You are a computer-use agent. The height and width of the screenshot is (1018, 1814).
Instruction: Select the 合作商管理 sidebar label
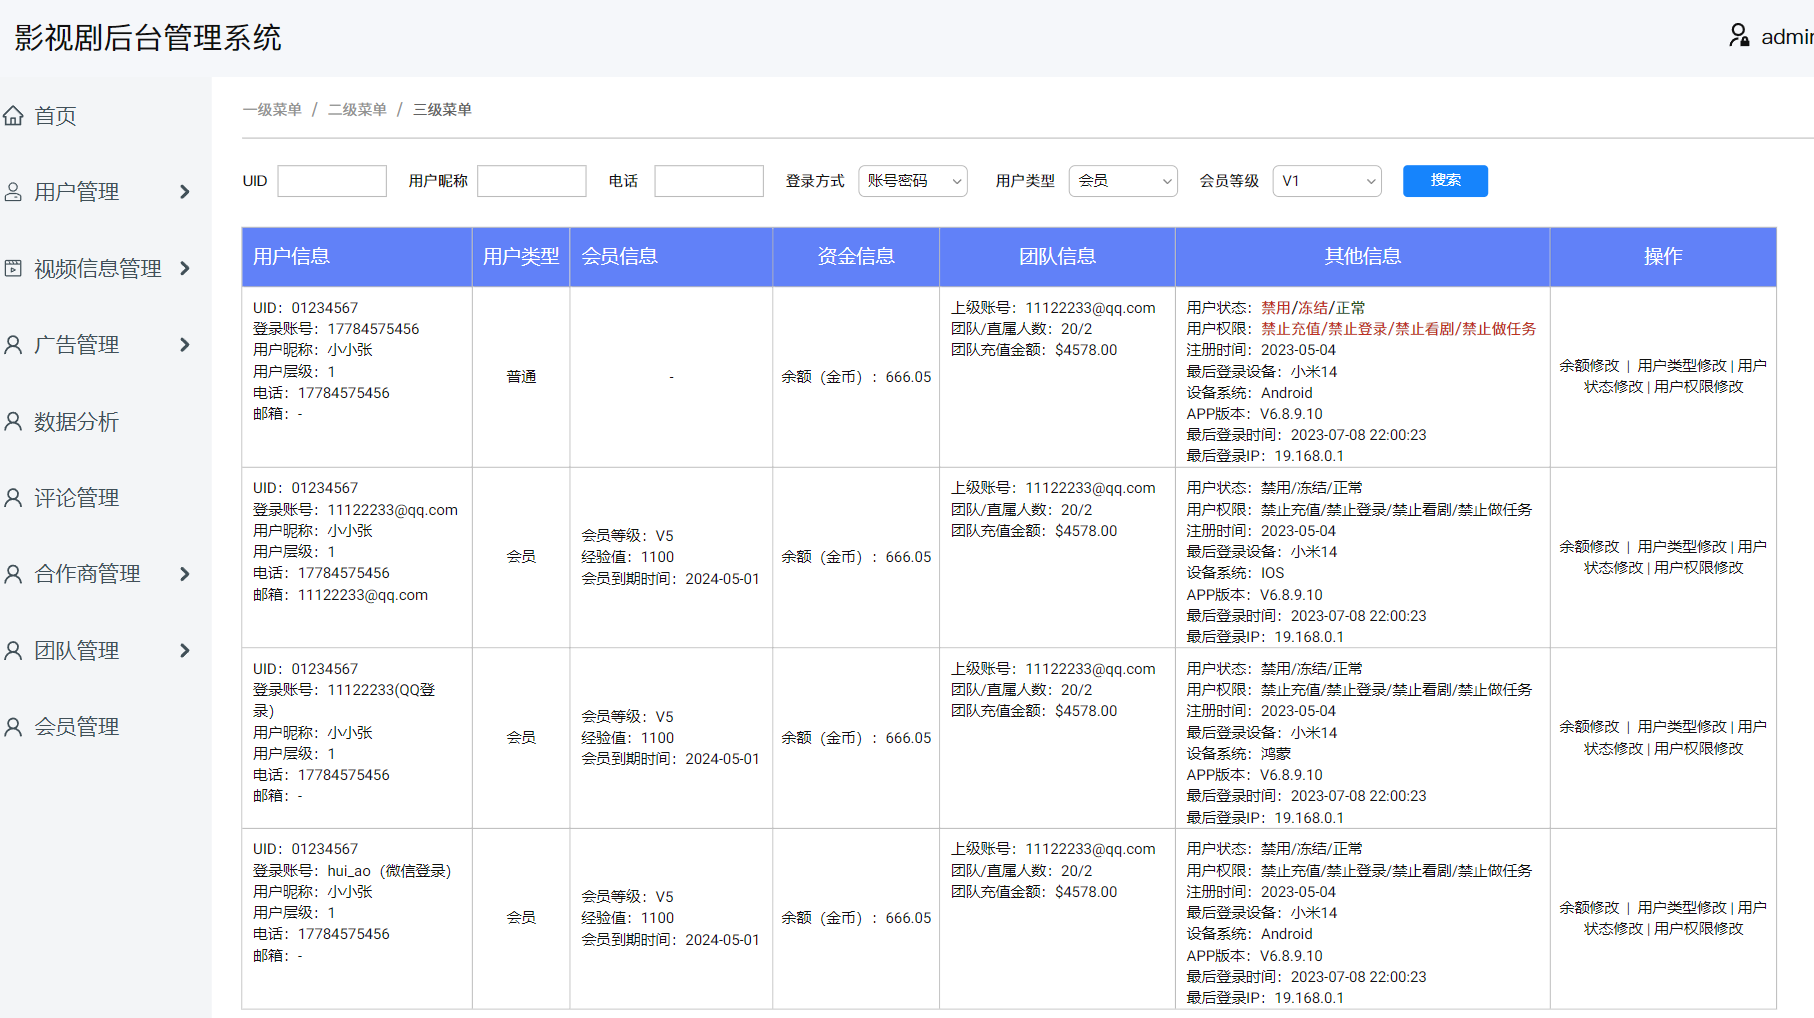87,574
